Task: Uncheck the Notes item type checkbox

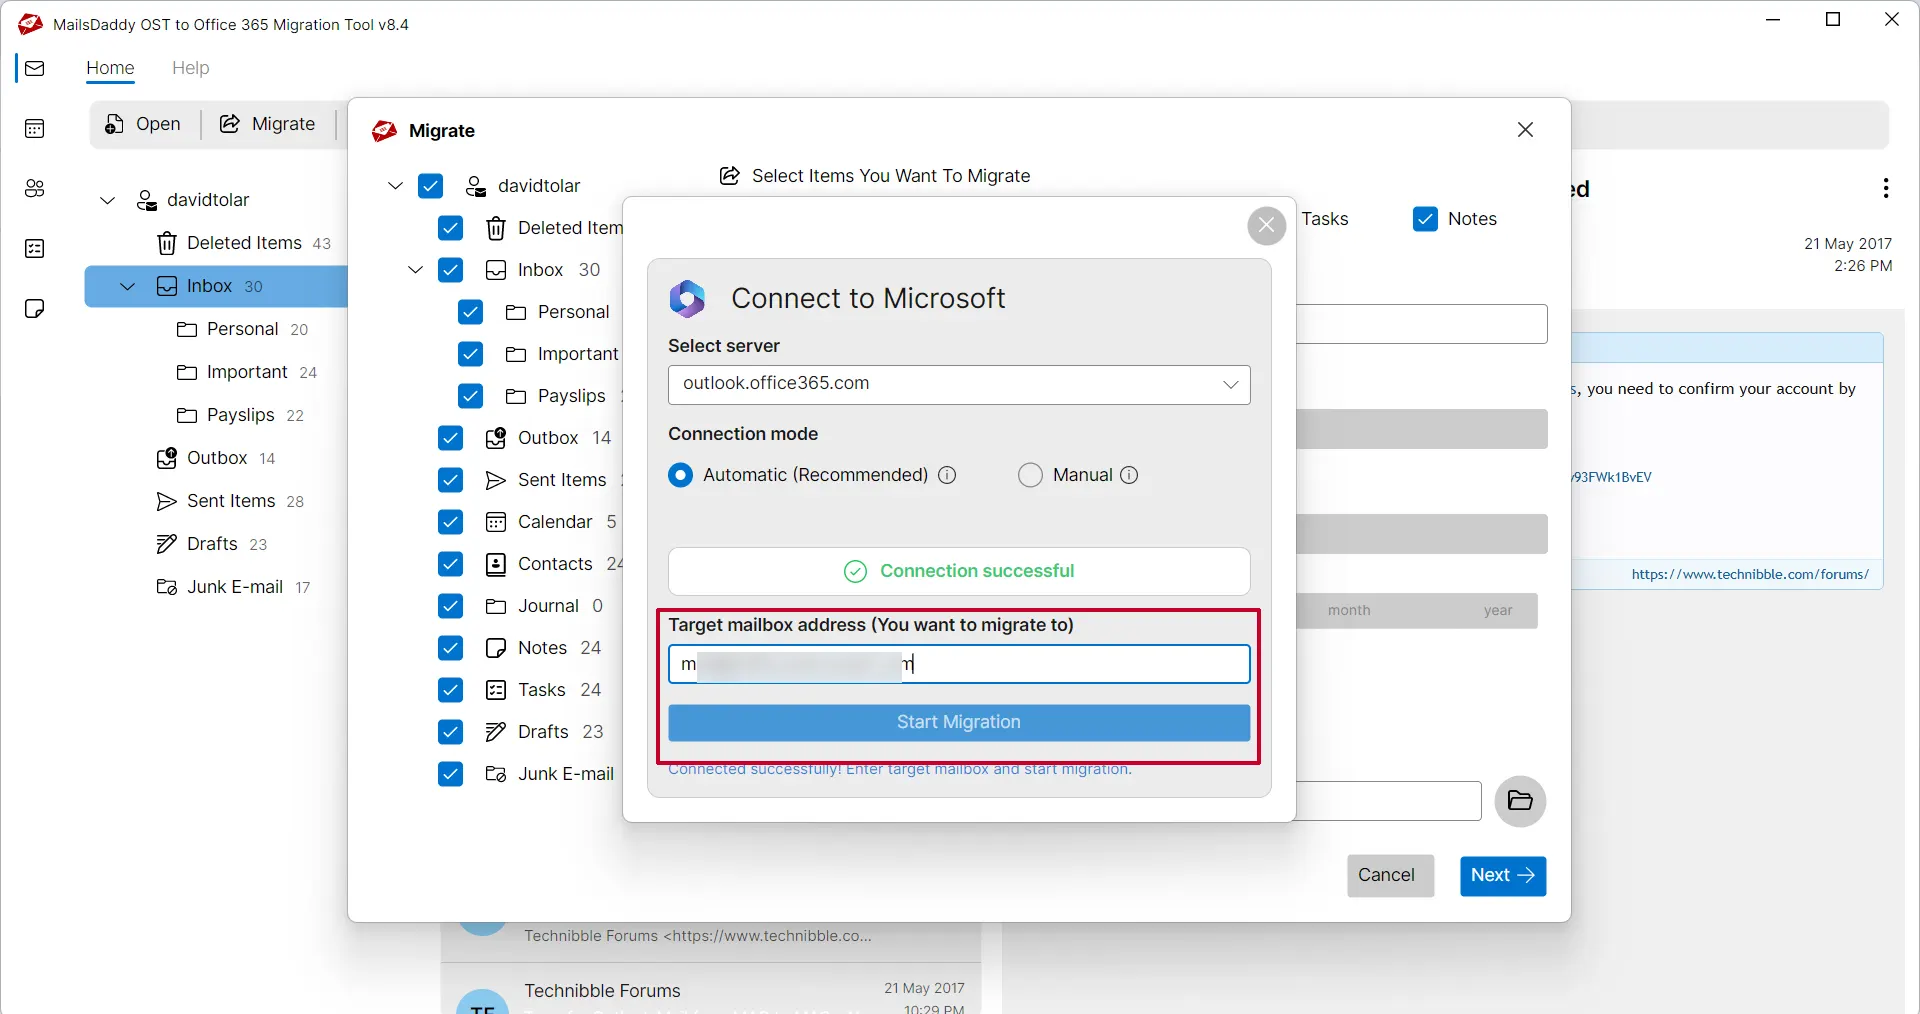Action: 1426,219
